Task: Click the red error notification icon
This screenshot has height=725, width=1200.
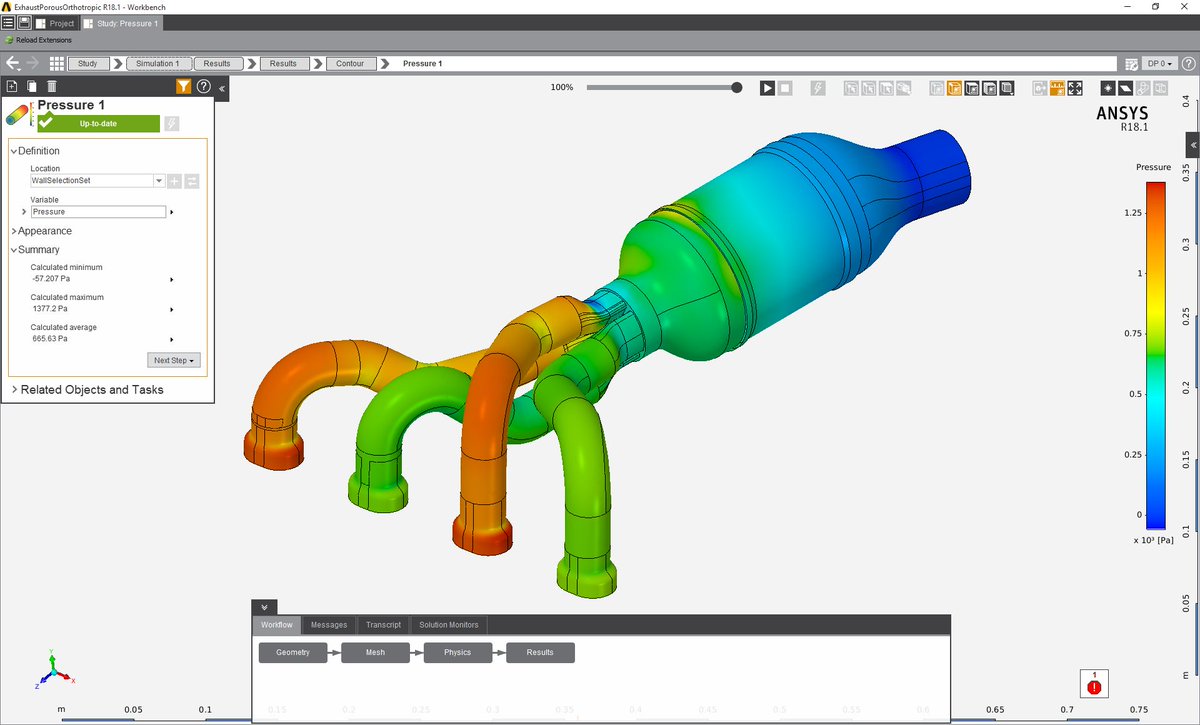Action: pyautogui.click(x=1095, y=687)
